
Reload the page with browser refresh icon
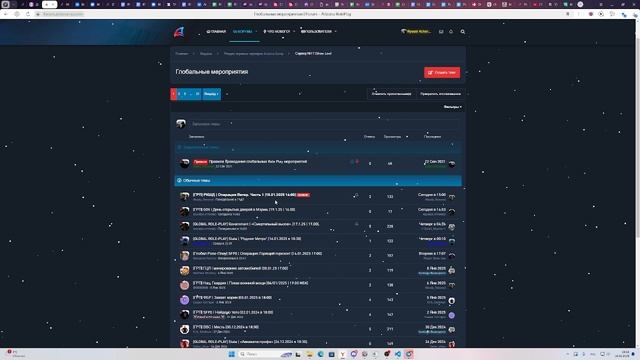point(28,14)
